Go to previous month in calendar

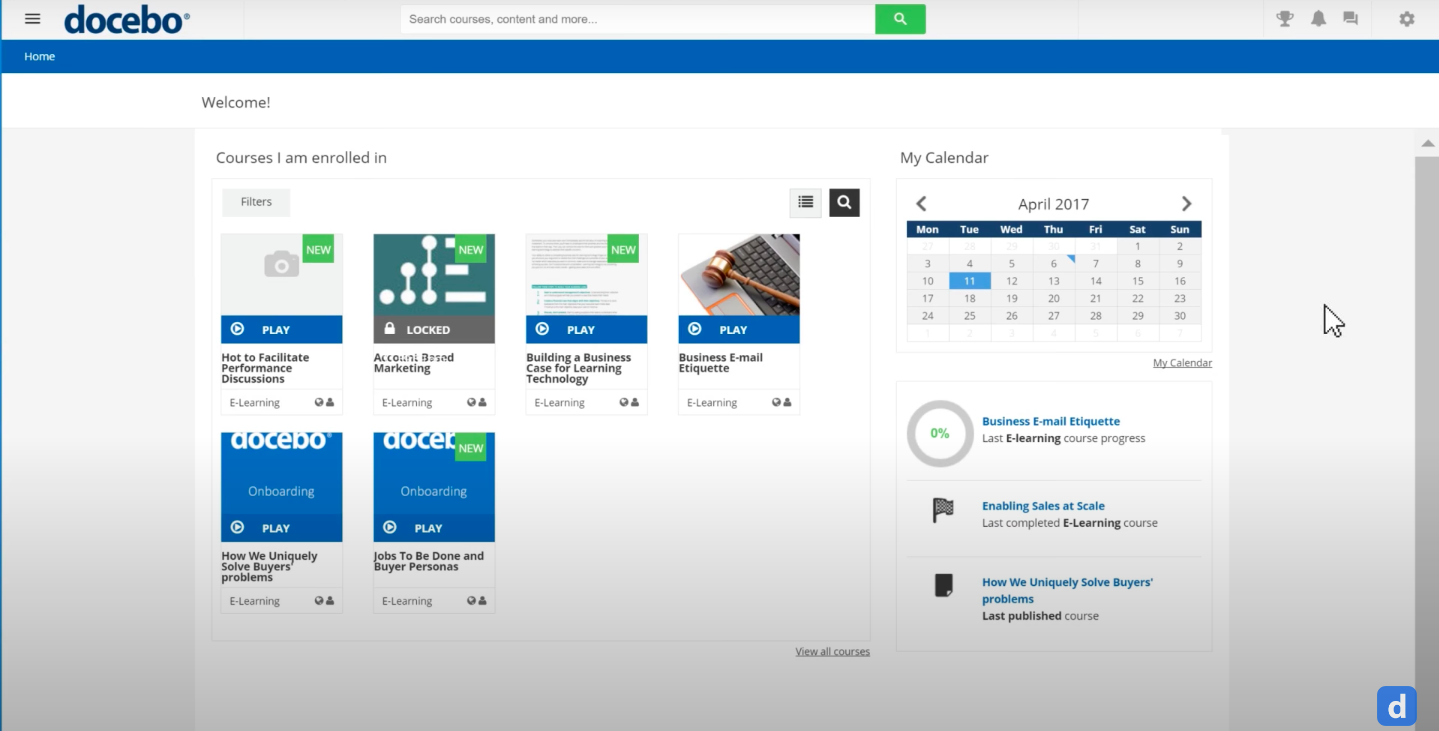tap(921, 204)
